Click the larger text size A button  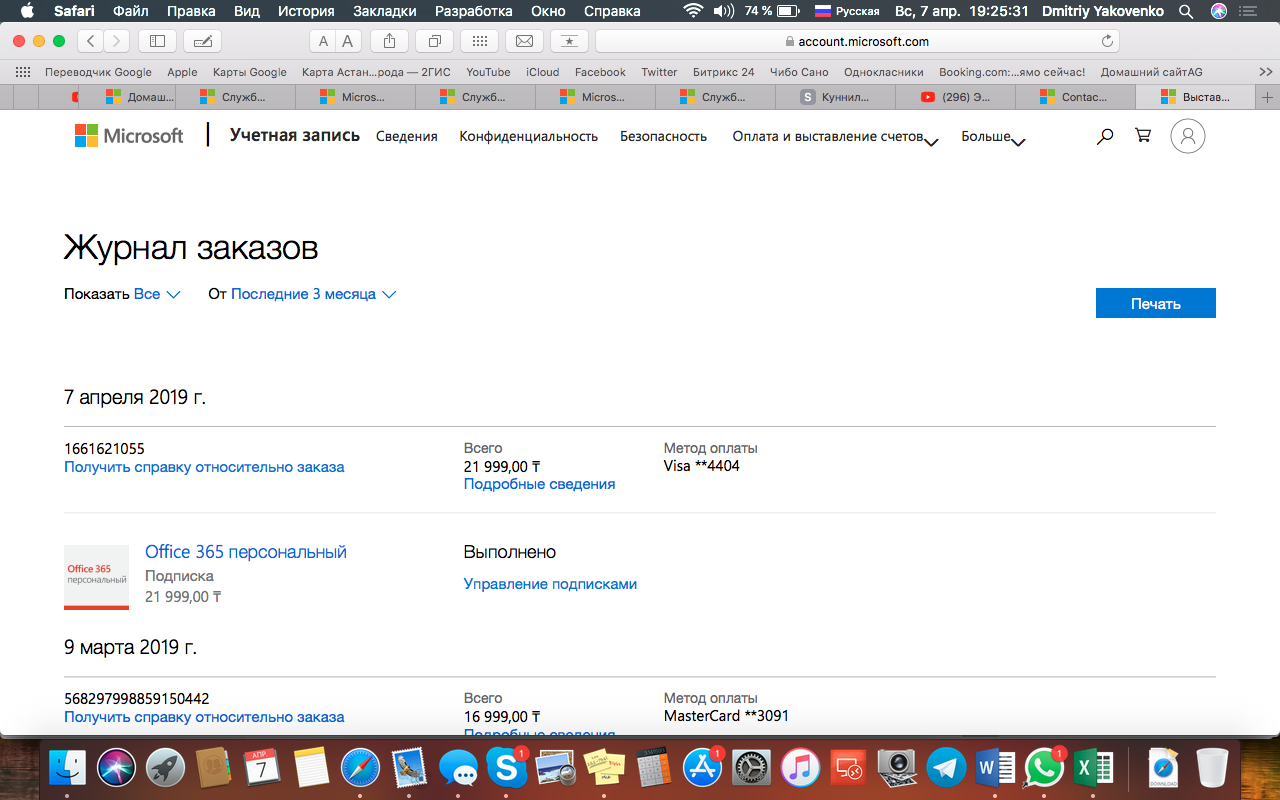click(x=347, y=41)
